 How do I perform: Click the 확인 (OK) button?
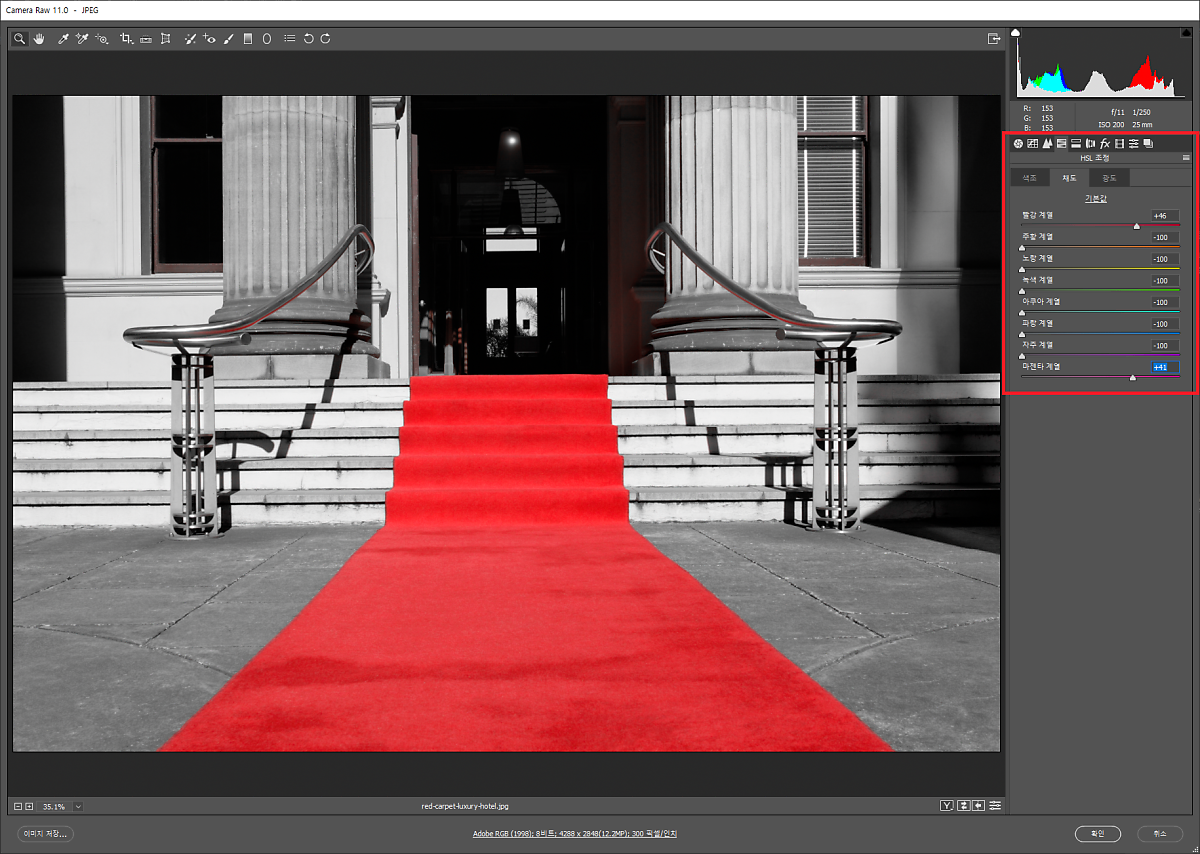coord(1097,833)
